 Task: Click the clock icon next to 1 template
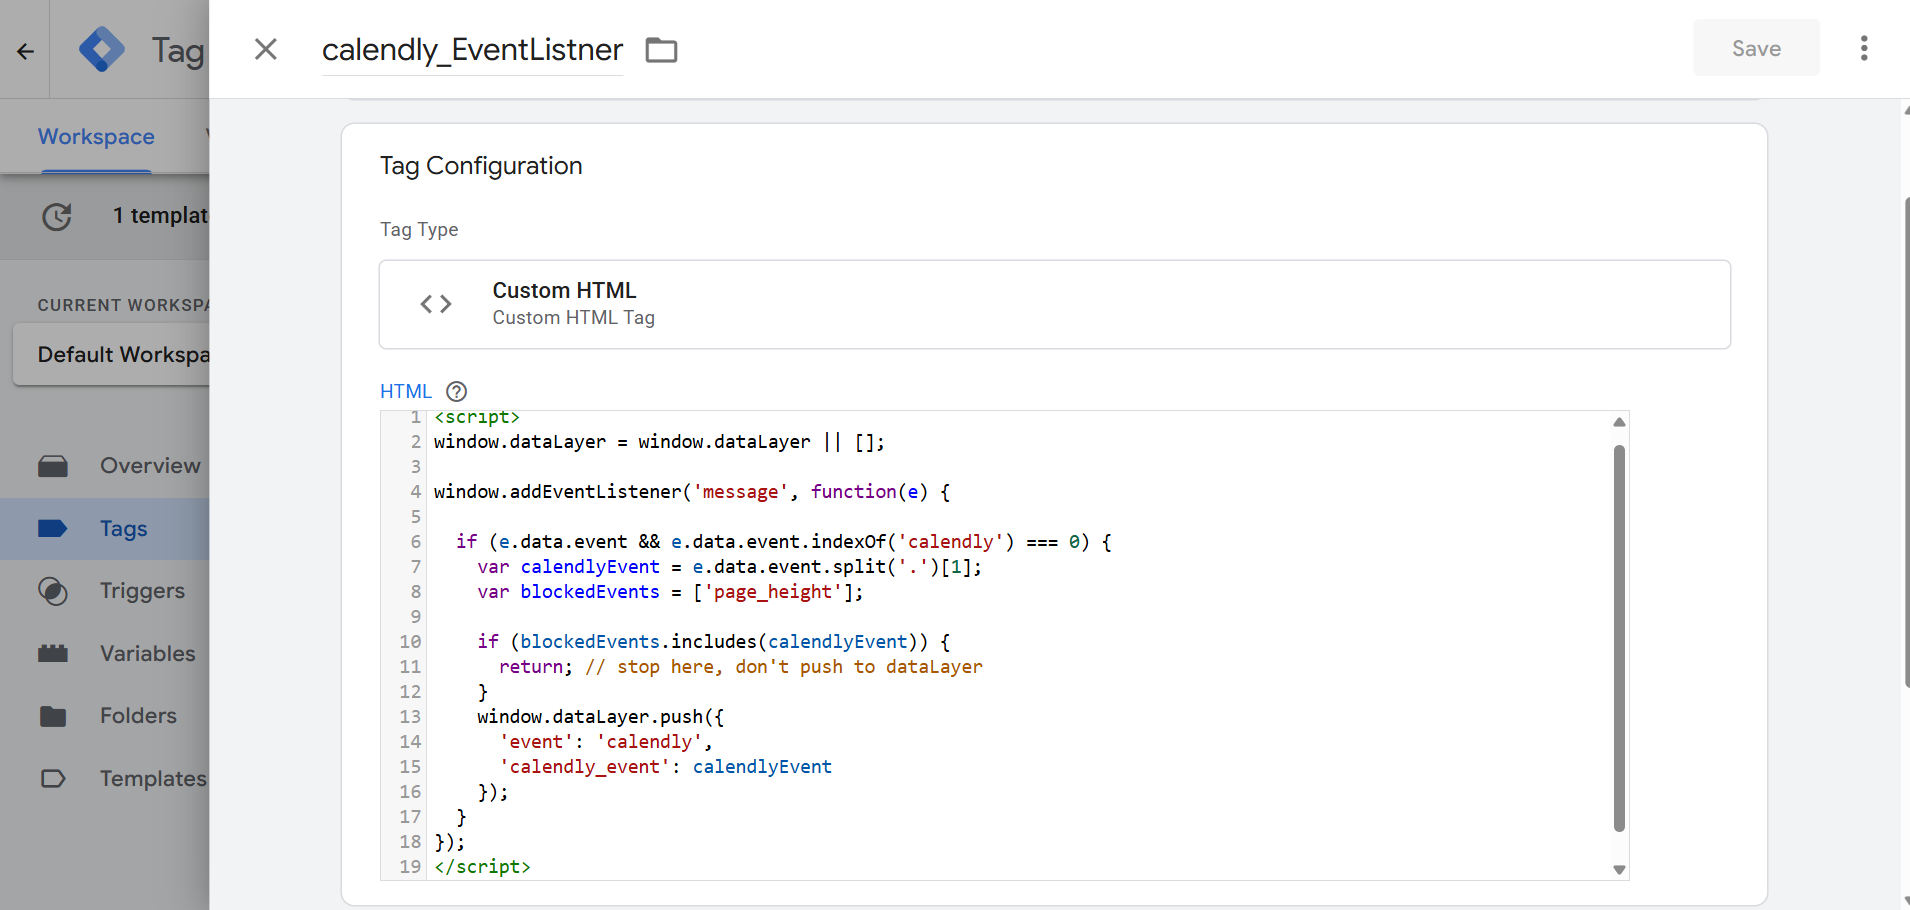[57, 216]
